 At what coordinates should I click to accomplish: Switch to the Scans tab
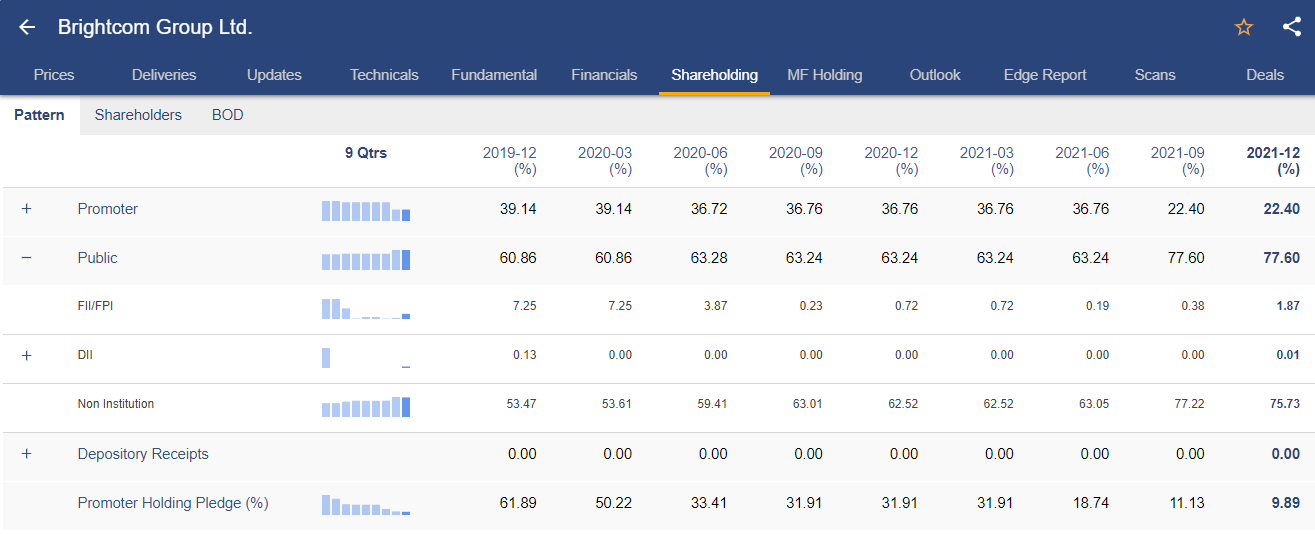[1155, 75]
